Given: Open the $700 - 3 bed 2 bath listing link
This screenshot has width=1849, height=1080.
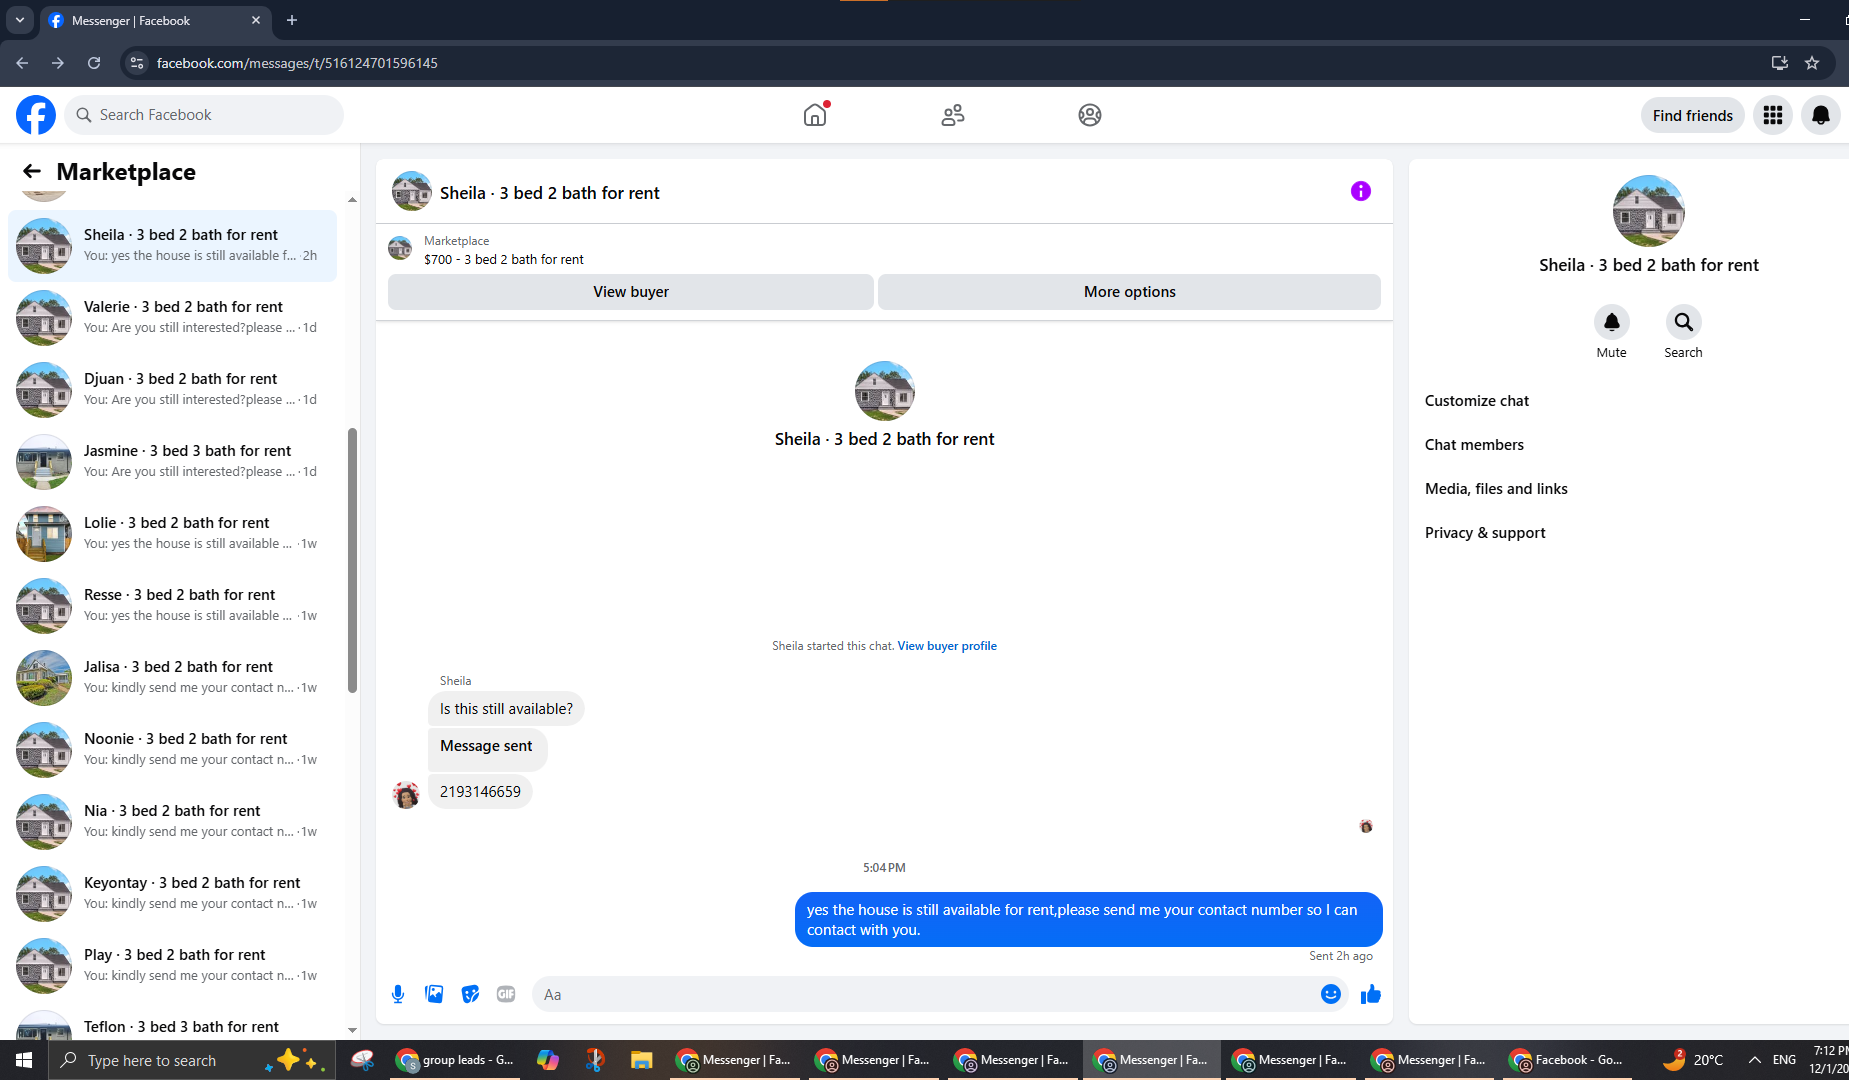Looking at the screenshot, I should pos(504,259).
